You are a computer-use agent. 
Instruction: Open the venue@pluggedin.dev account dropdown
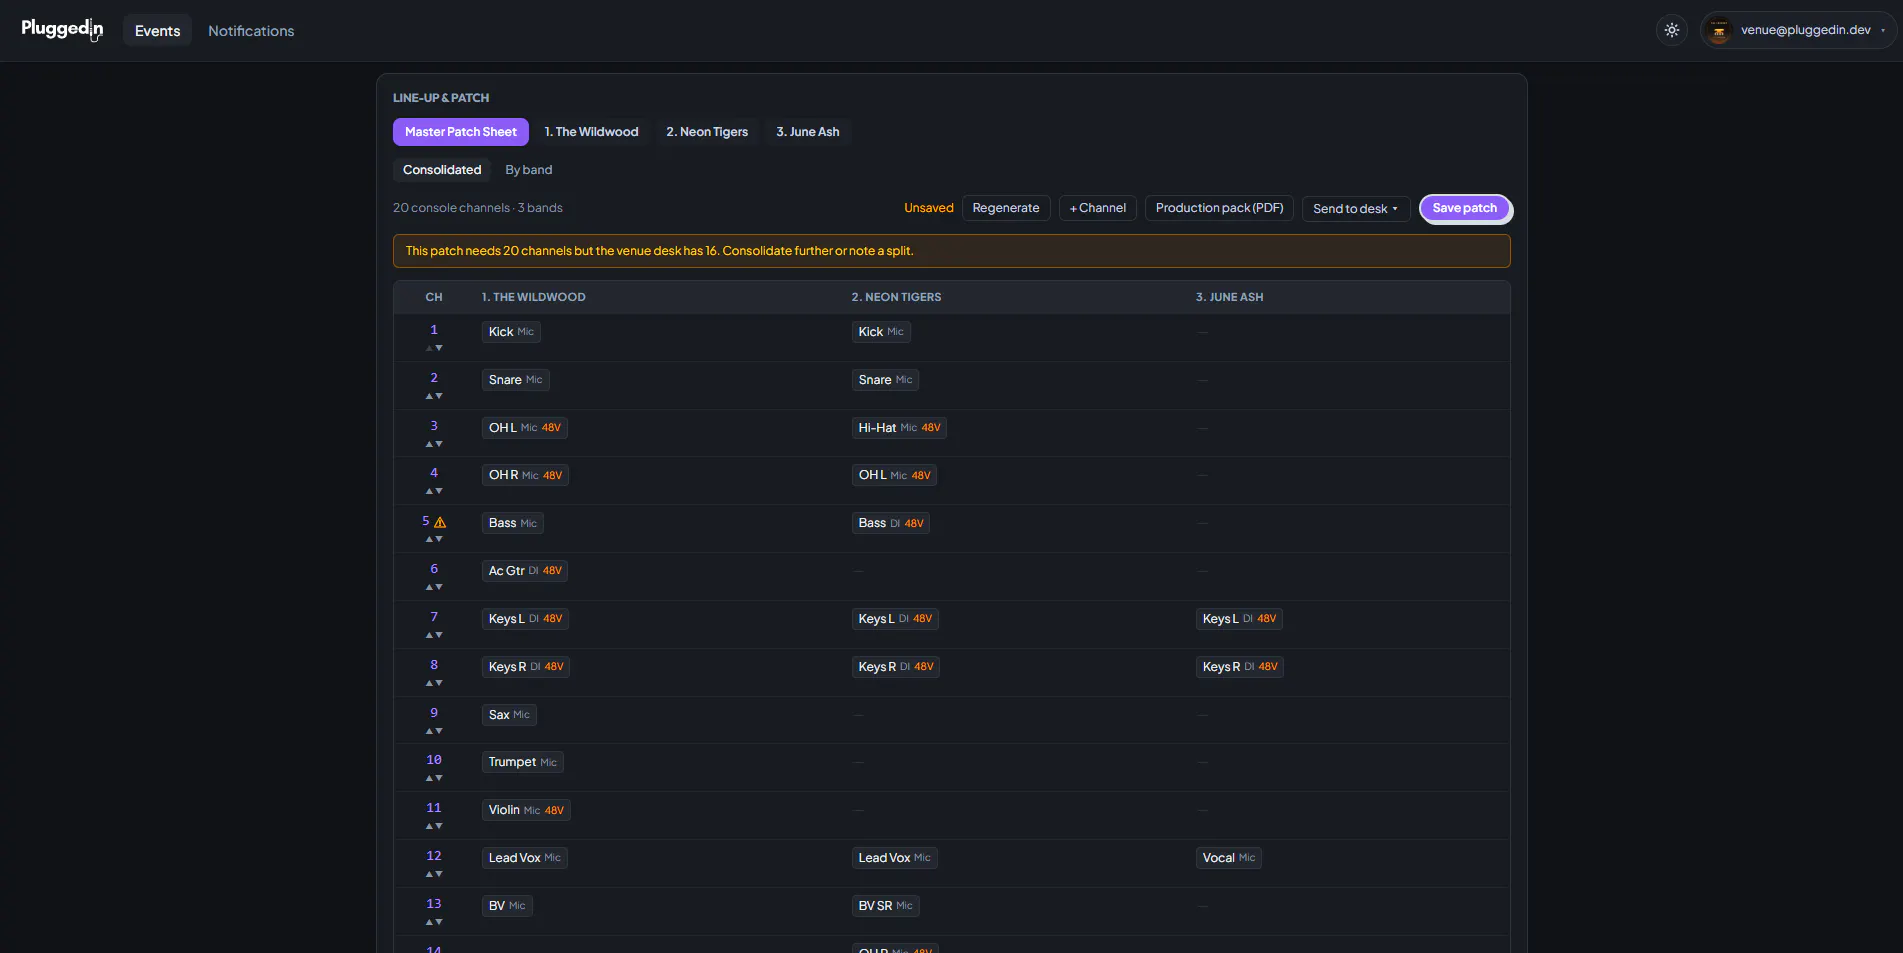pos(1798,30)
